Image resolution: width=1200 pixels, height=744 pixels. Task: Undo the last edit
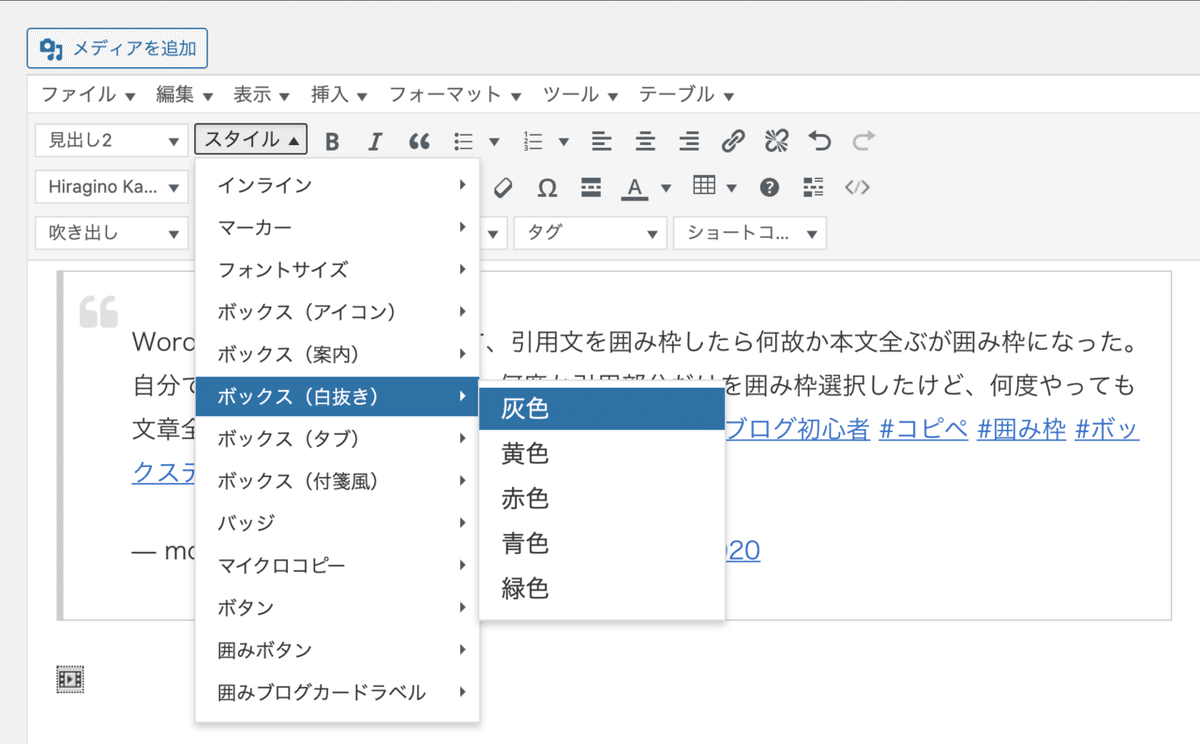pos(819,141)
